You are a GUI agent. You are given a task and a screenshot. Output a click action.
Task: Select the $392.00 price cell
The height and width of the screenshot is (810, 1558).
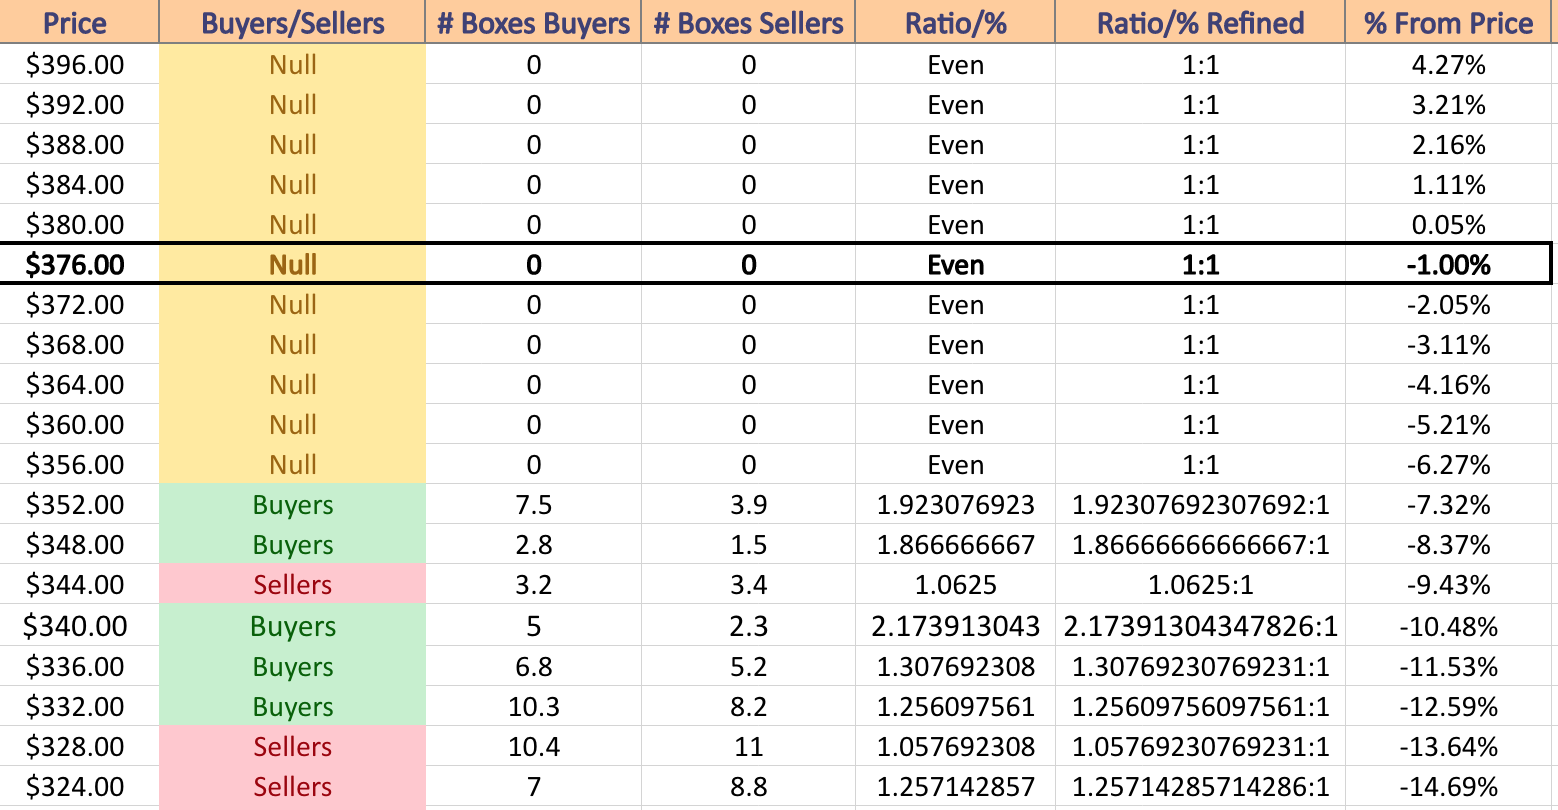79,105
